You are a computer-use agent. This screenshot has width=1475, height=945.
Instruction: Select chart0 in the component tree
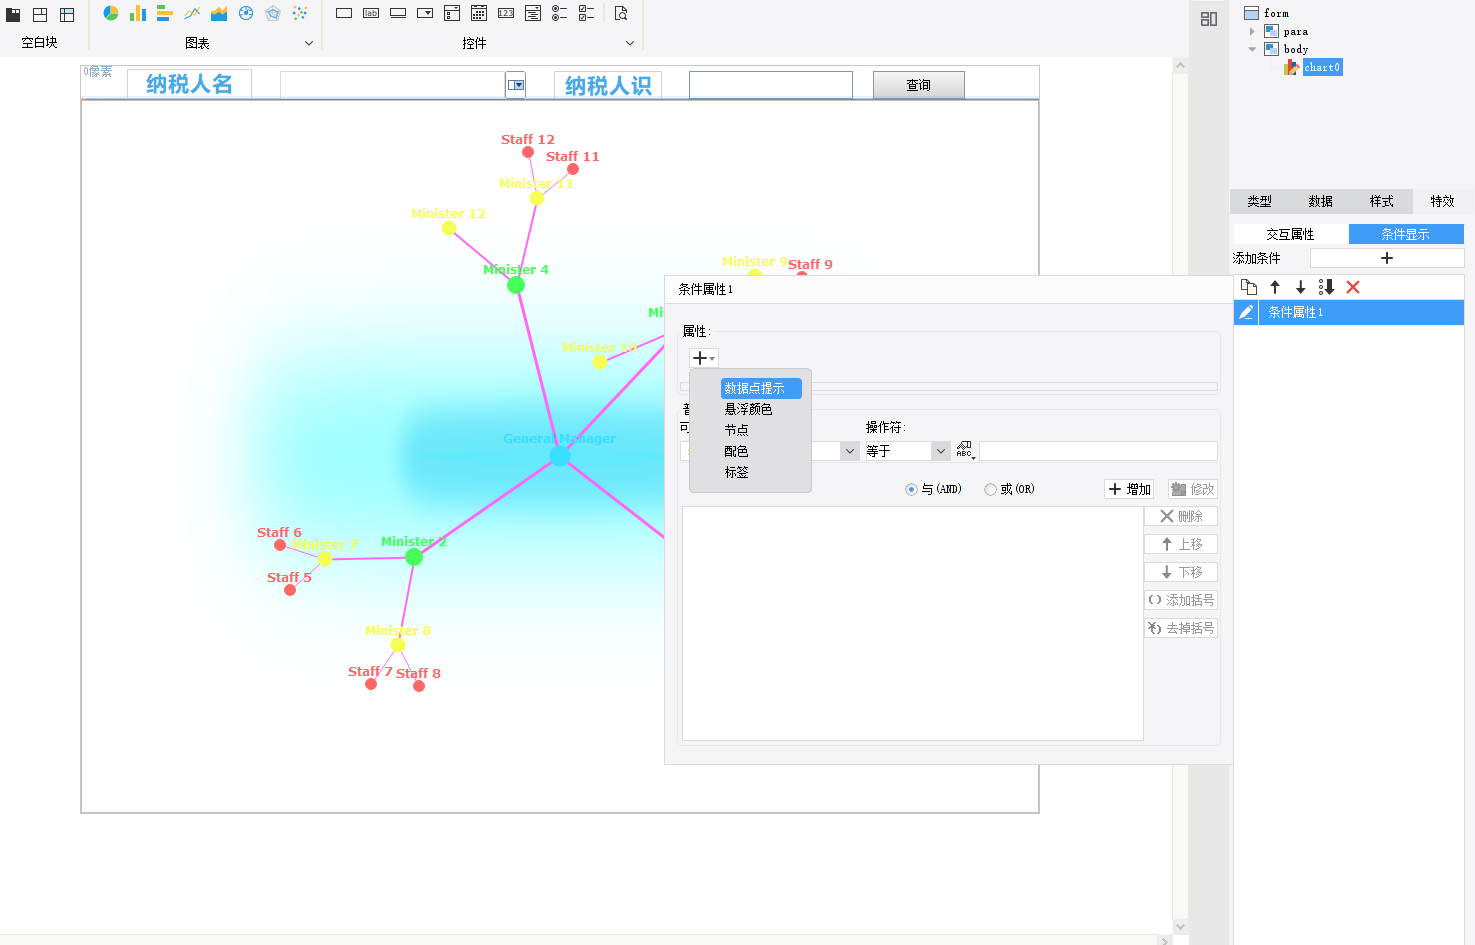[1322, 67]
